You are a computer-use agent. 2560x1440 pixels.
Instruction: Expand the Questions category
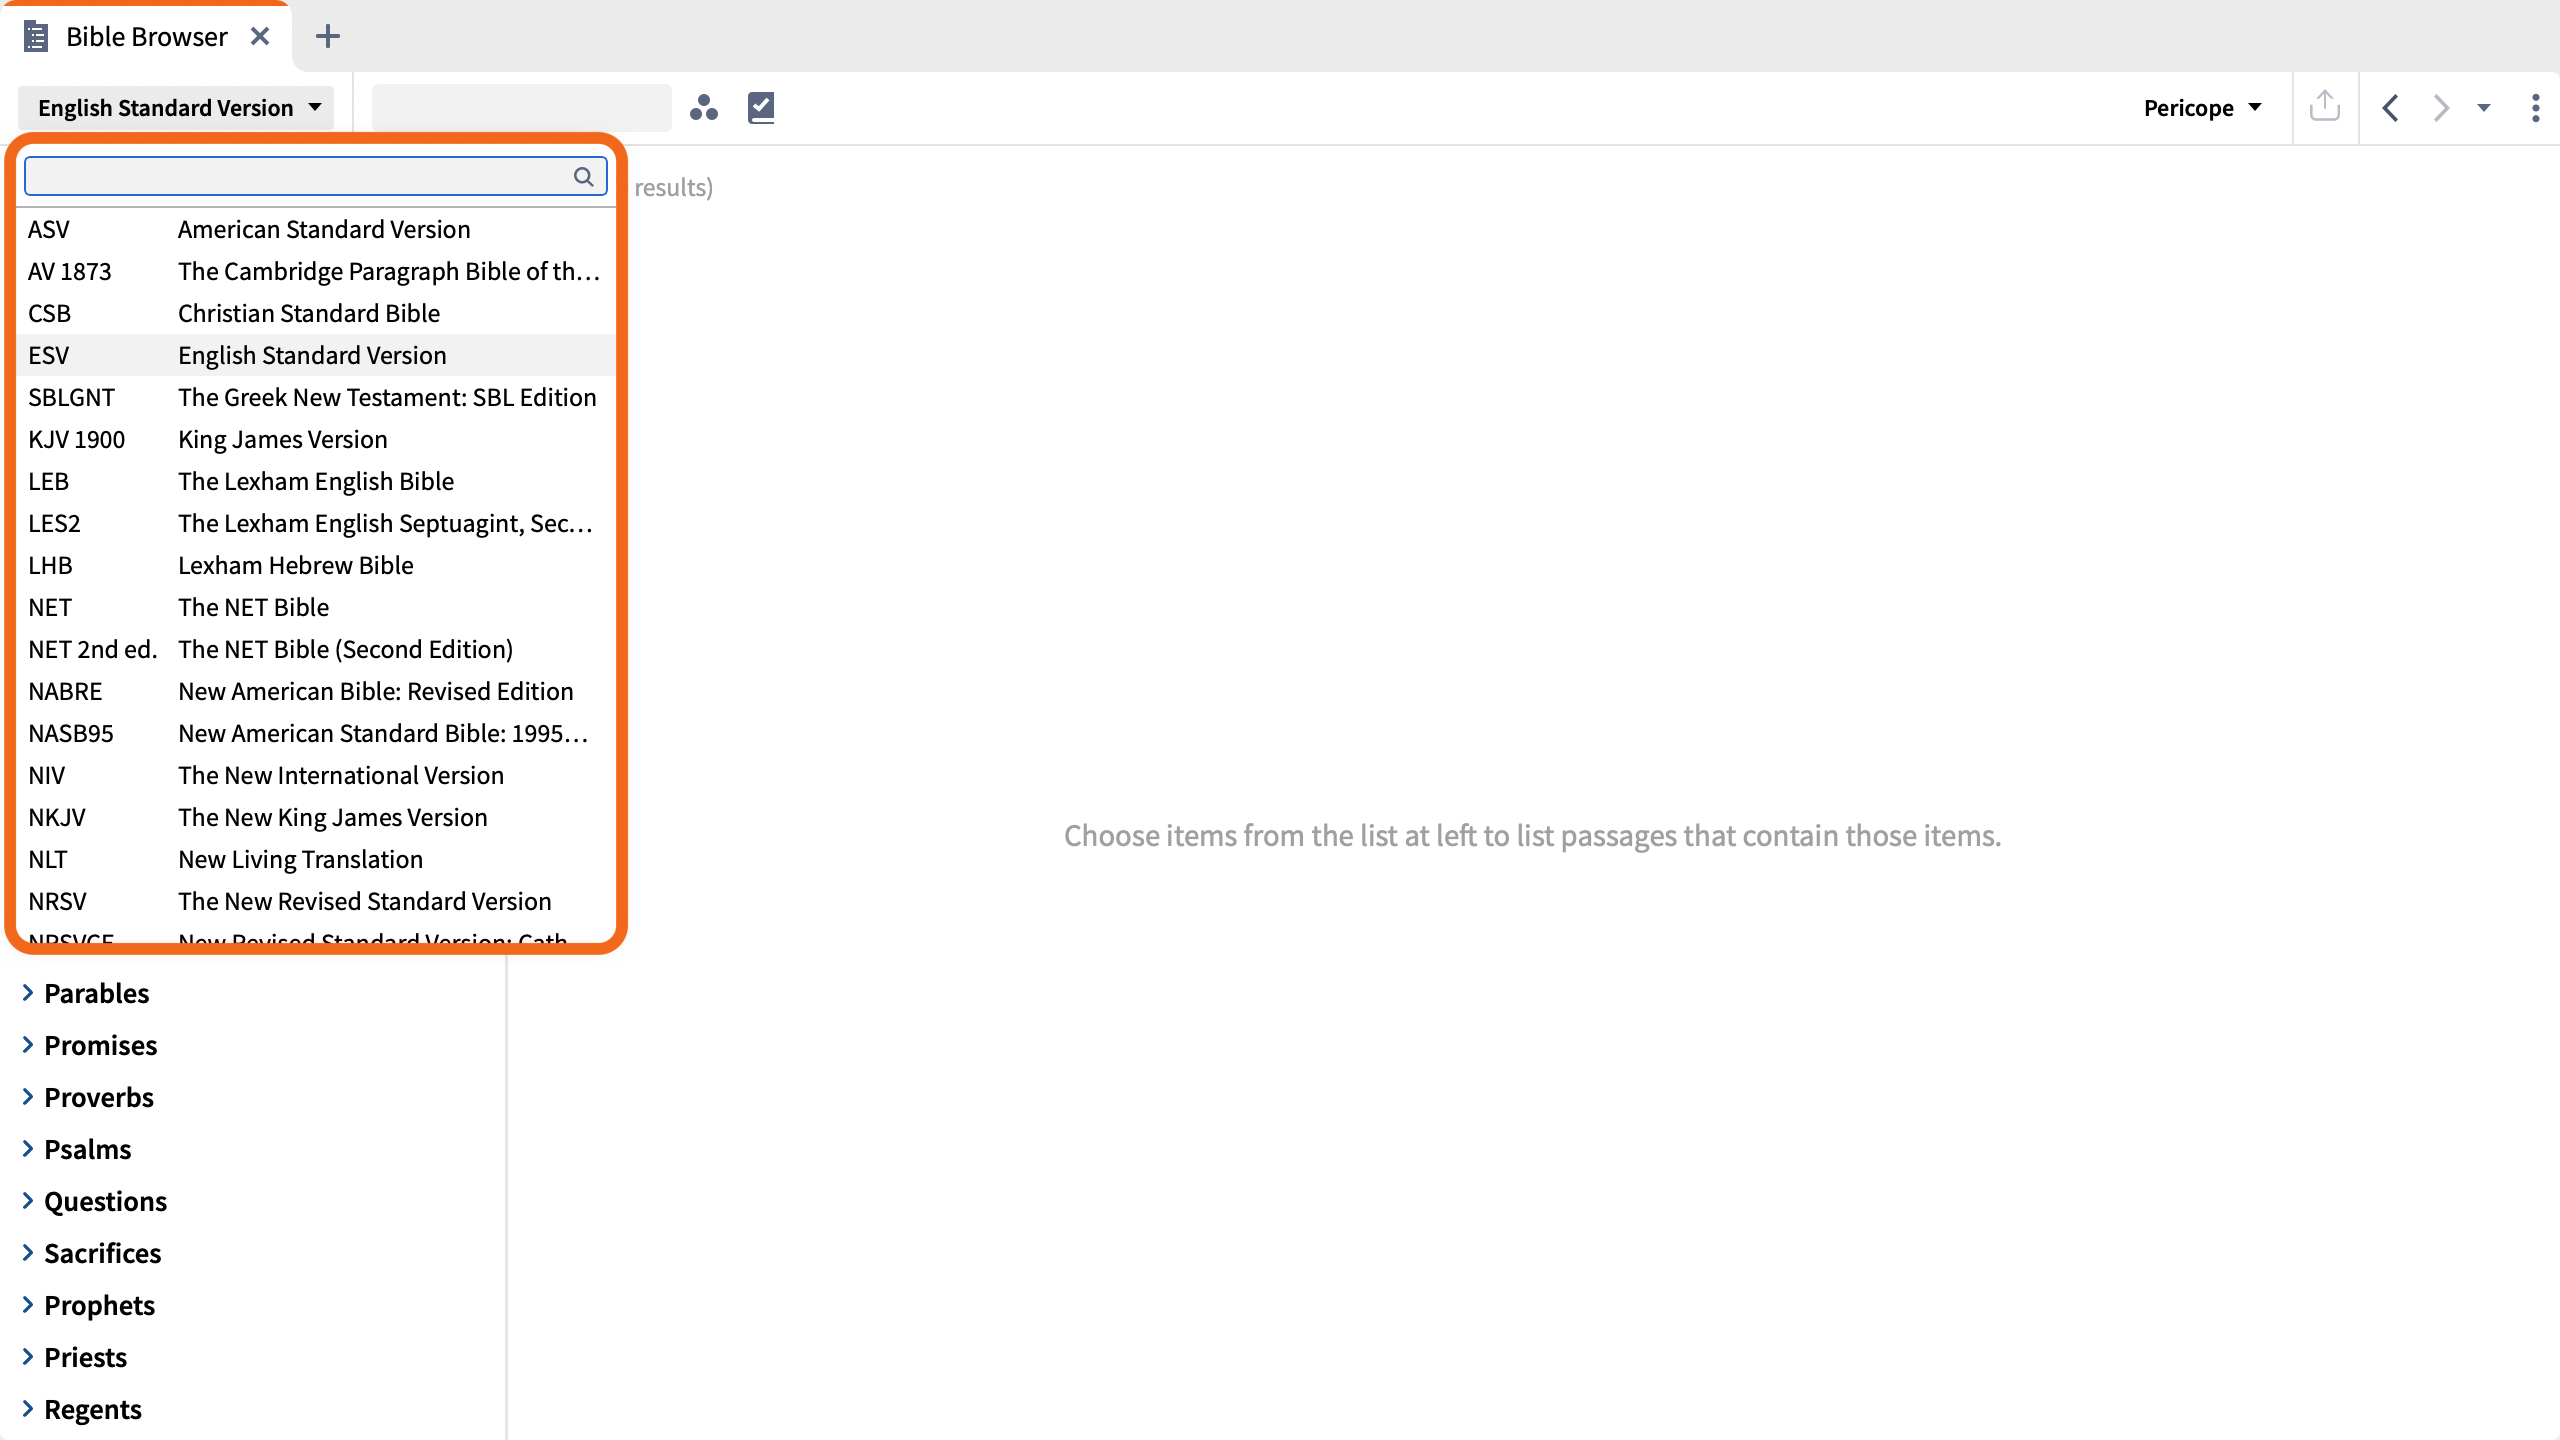28,1201
